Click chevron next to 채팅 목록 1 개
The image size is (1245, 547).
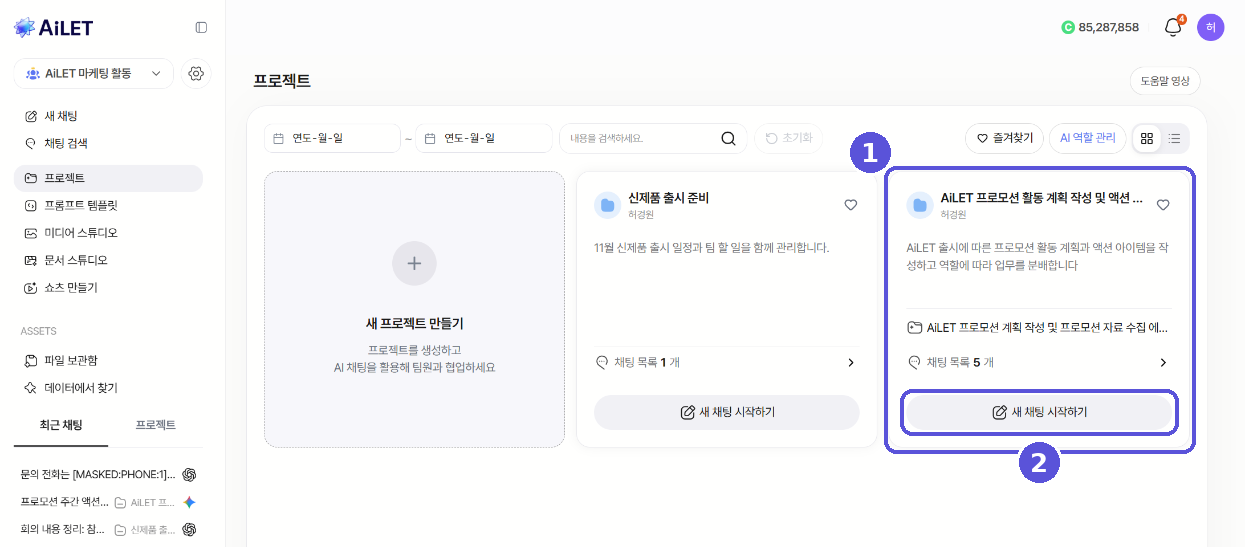(x=851, y=362)
